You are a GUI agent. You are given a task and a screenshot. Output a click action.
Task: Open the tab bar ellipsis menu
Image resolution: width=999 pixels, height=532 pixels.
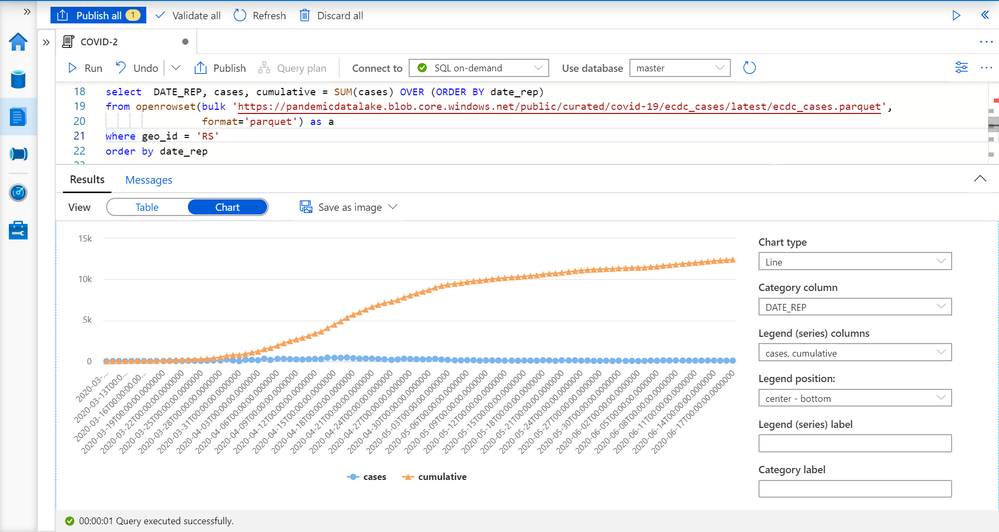[986, 42]
